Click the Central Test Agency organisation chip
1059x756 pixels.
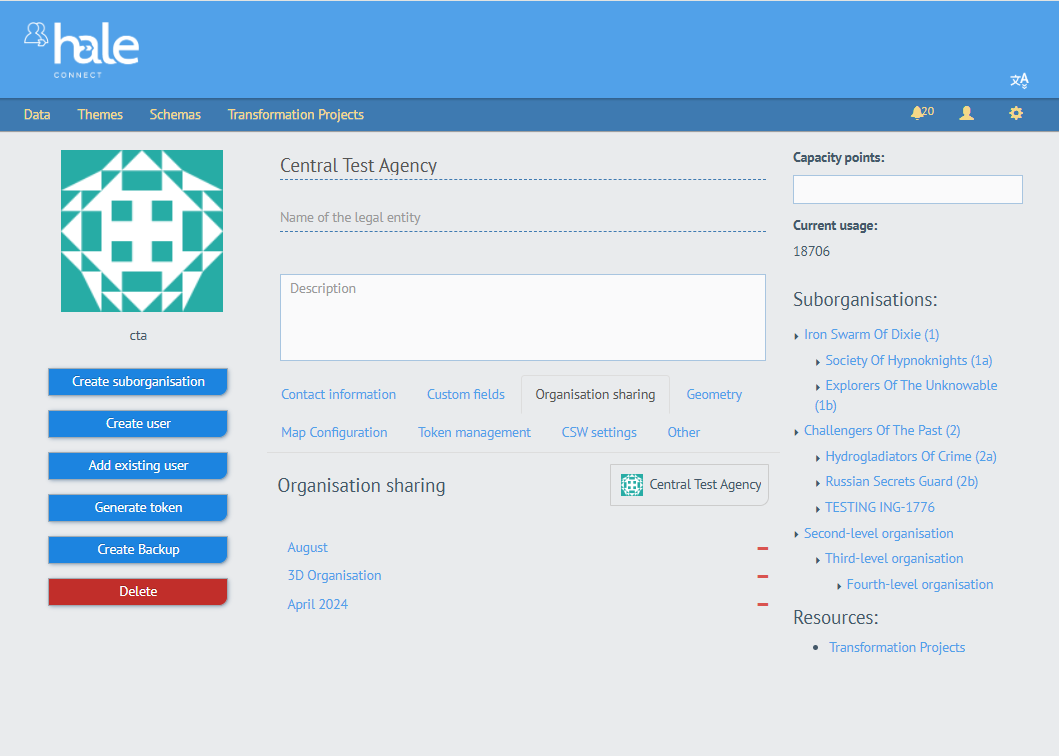pos(689,484)
